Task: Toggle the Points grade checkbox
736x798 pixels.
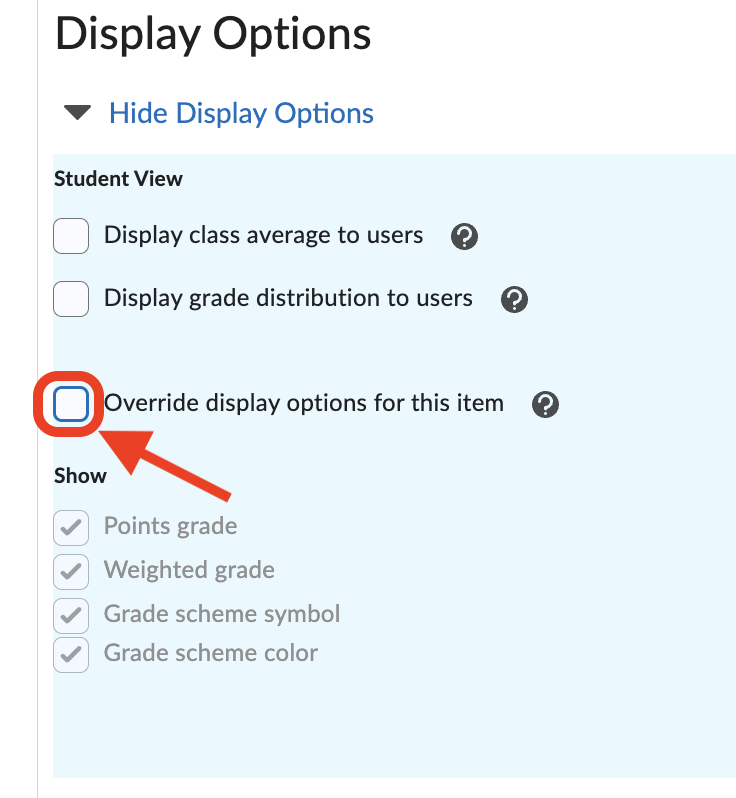Action: pyautogui.click(x=71, y=527)
